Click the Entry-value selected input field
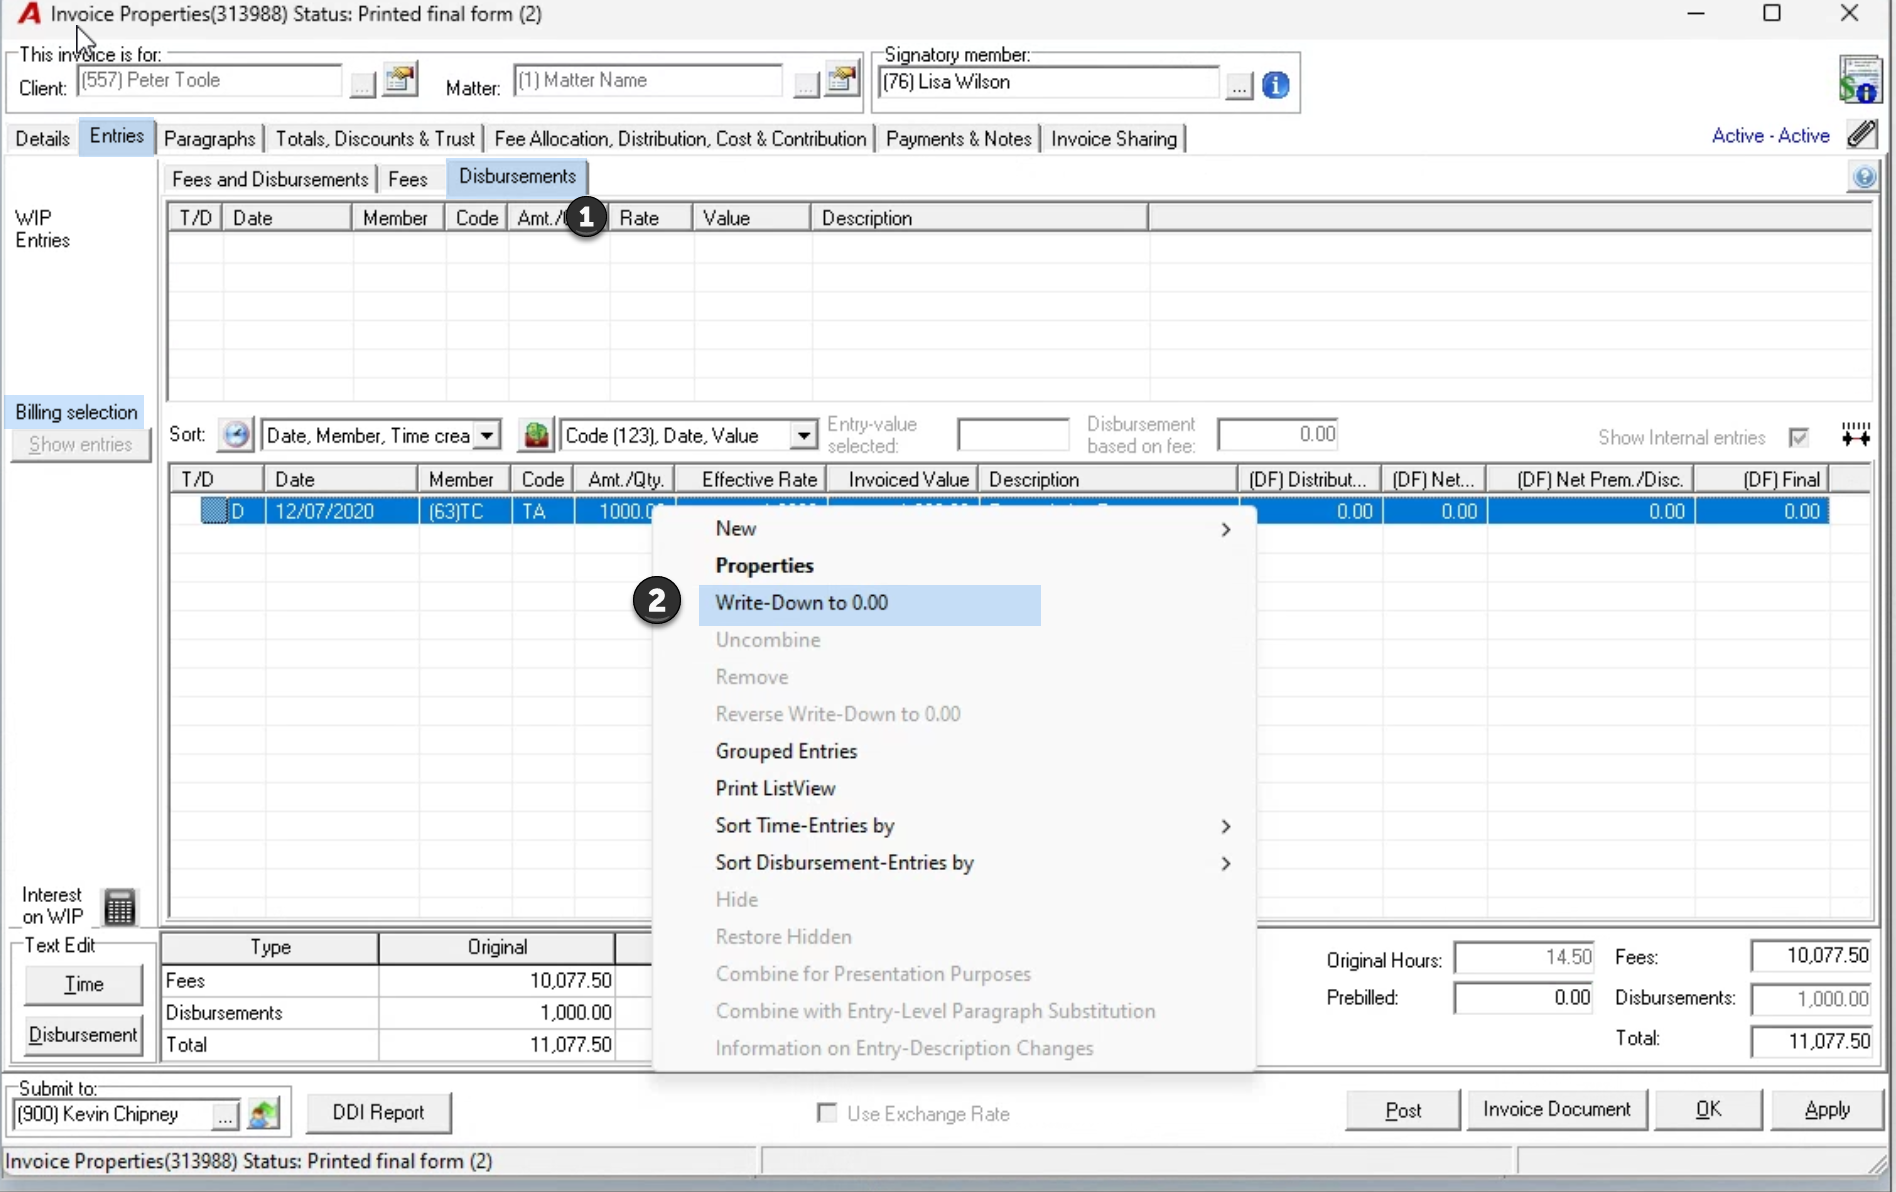1896x1192 pixels. [1013, 435]
